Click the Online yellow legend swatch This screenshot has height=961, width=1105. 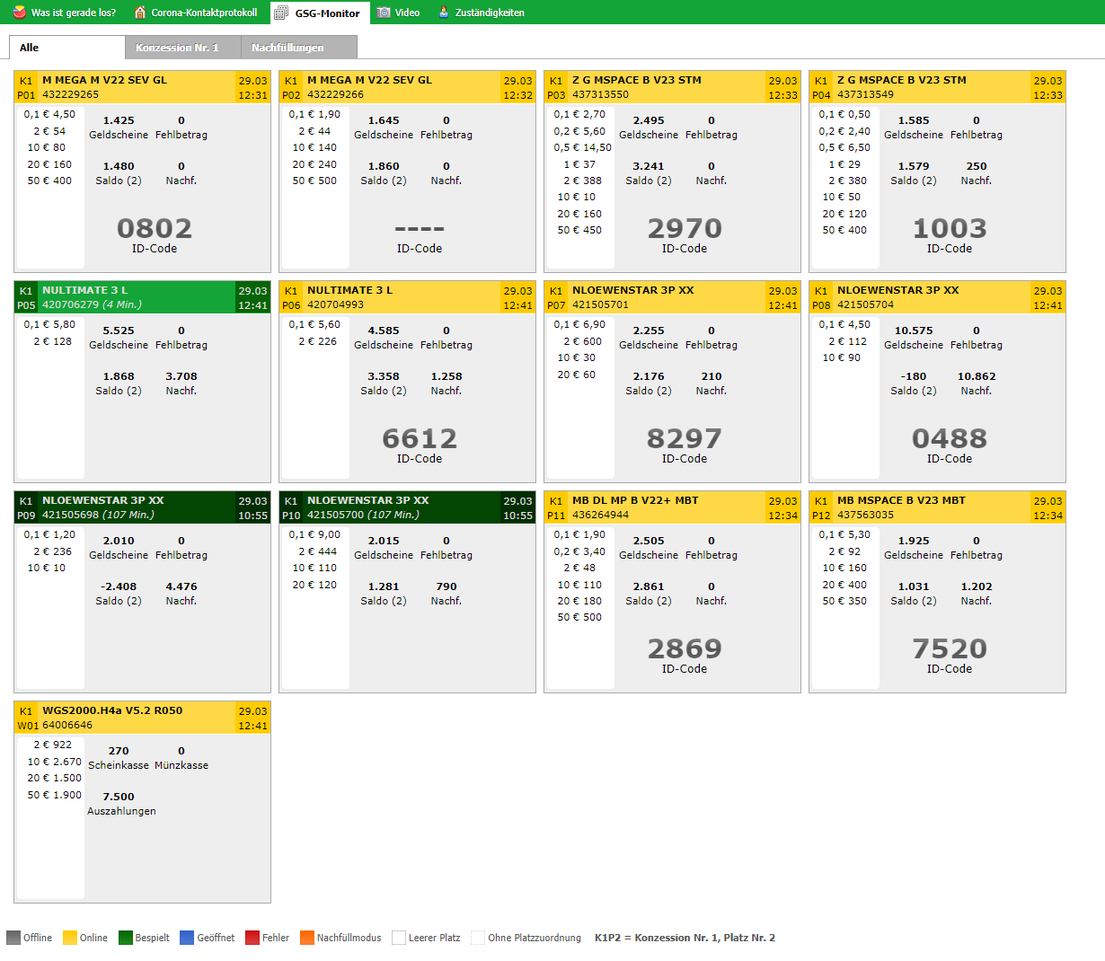coord(69,937)
